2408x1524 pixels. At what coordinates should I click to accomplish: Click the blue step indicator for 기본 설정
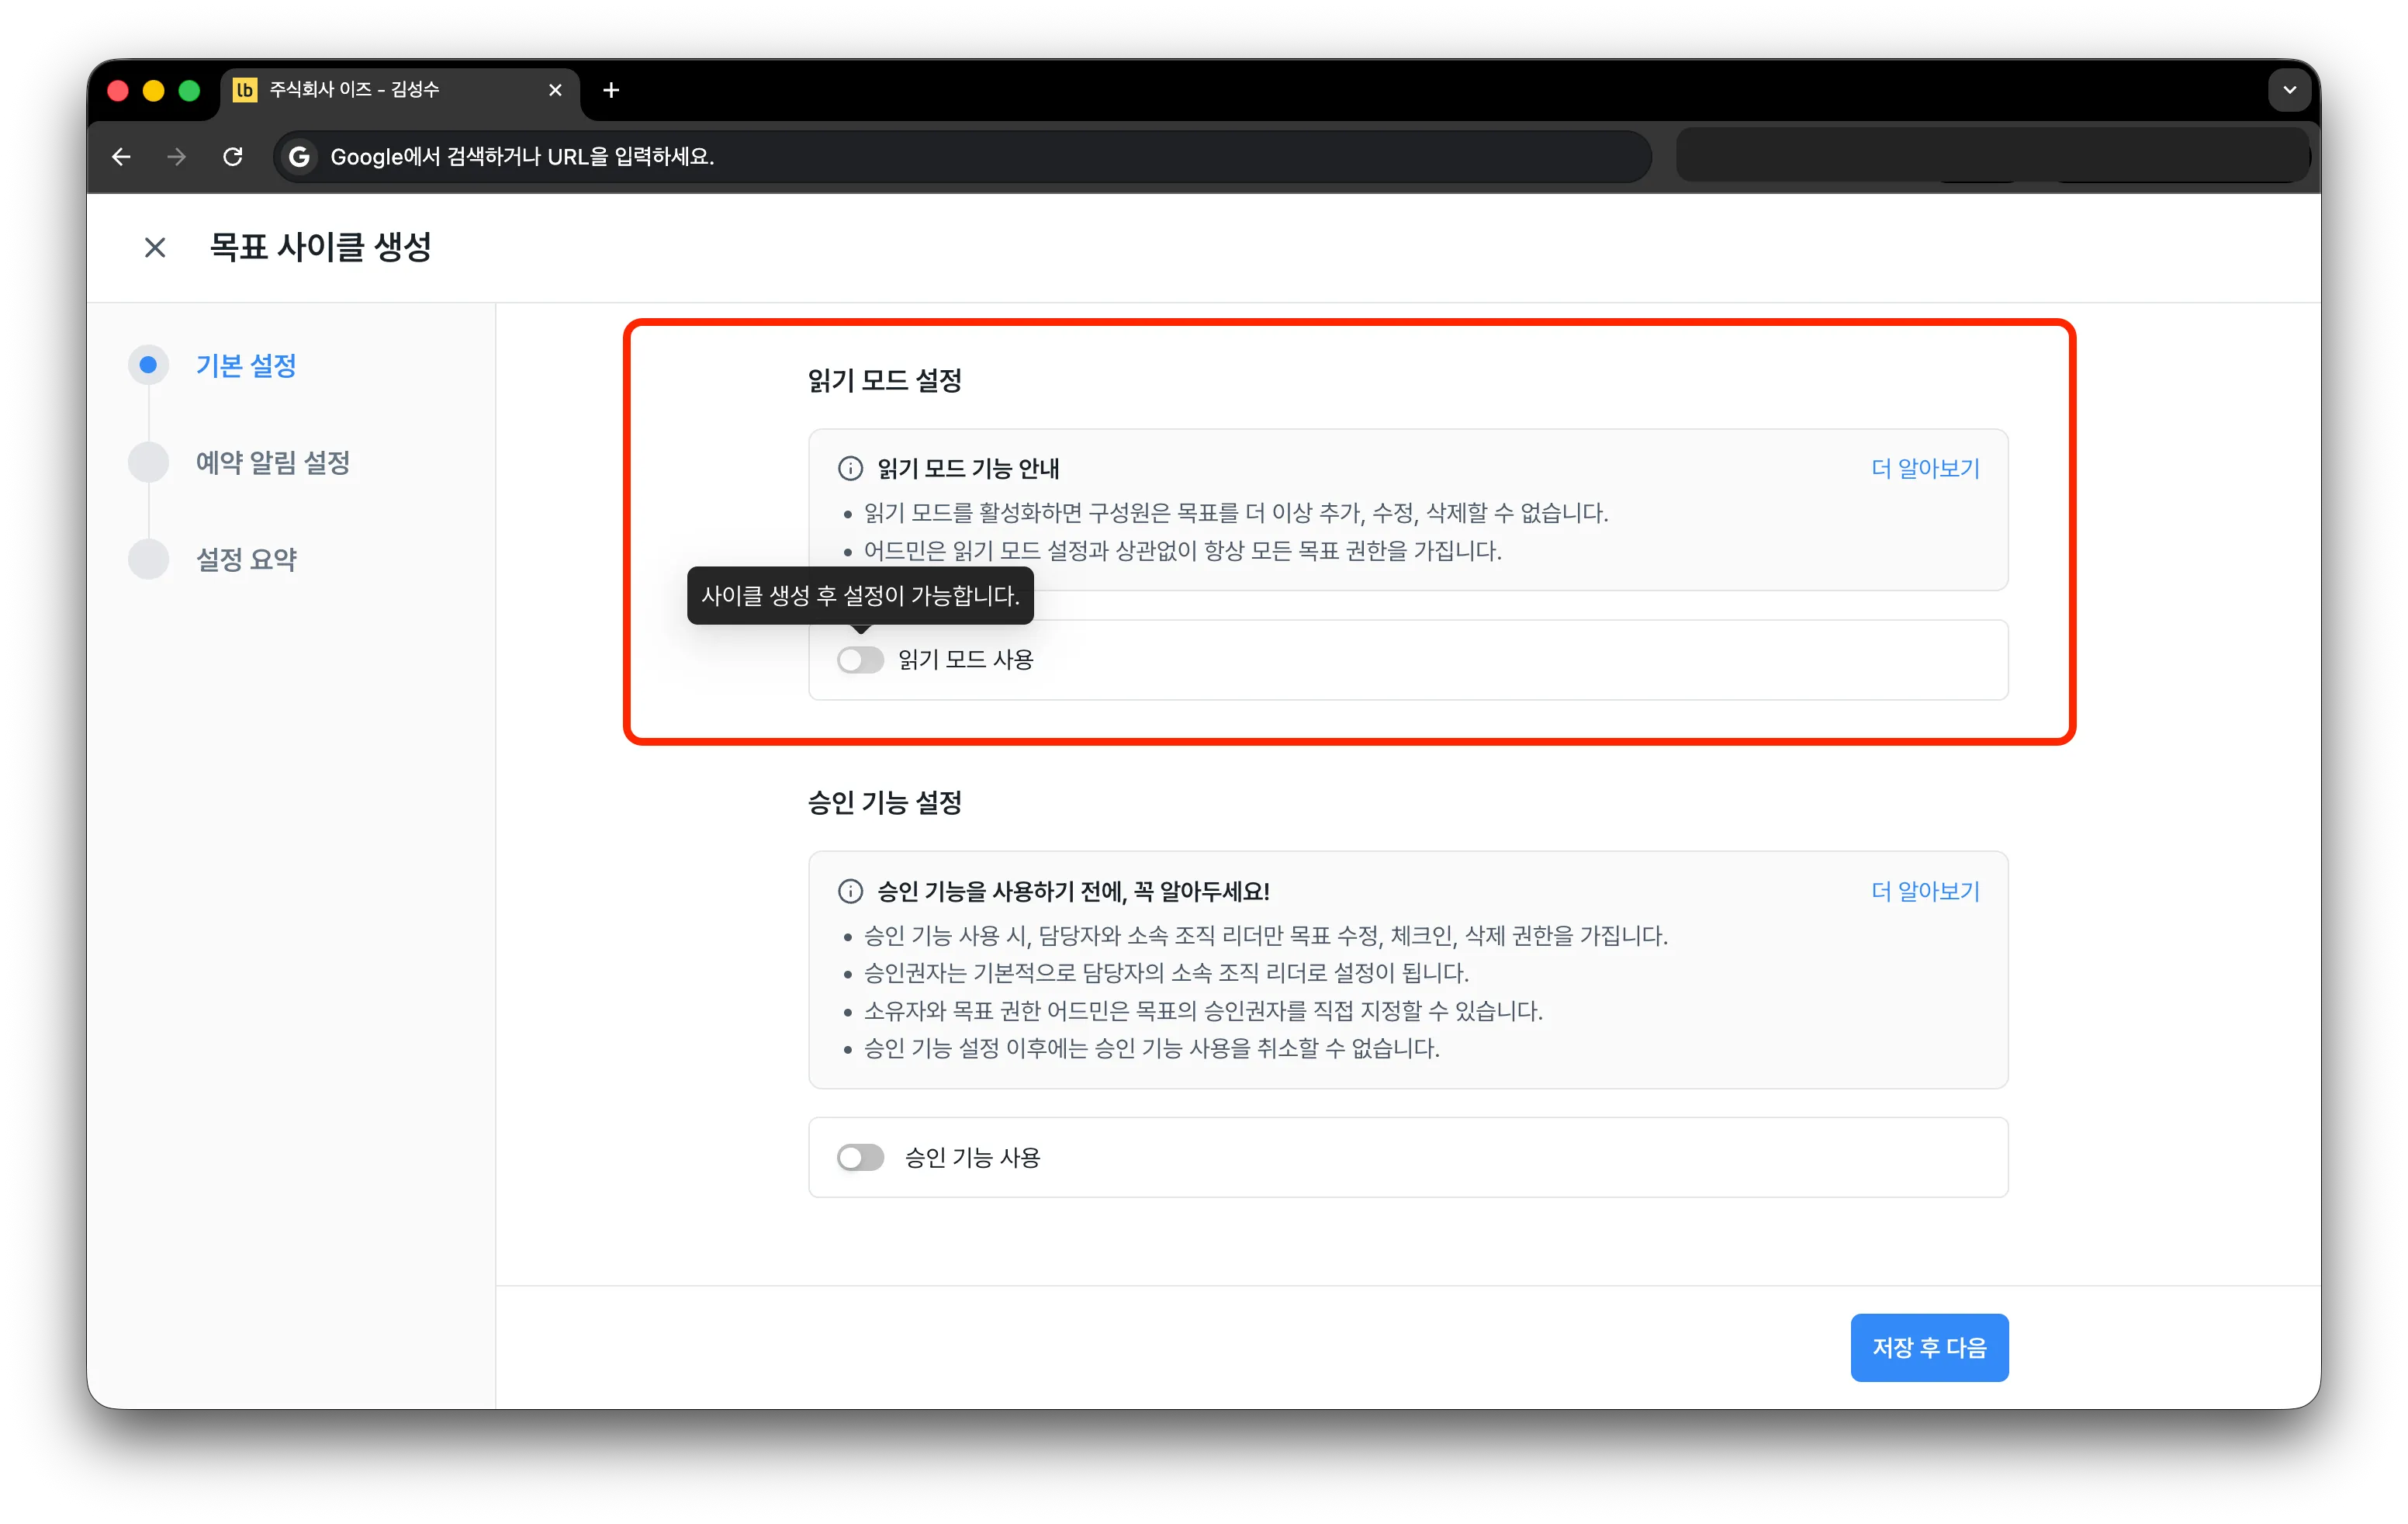[x=148, y=365]
